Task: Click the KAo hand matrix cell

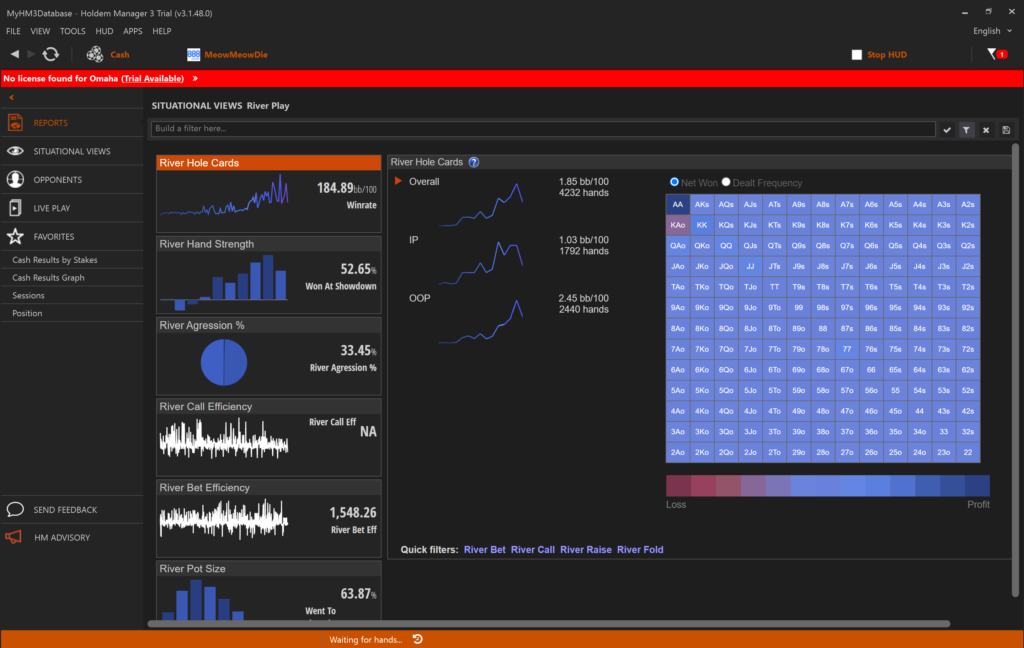Action: click(678, 225)
